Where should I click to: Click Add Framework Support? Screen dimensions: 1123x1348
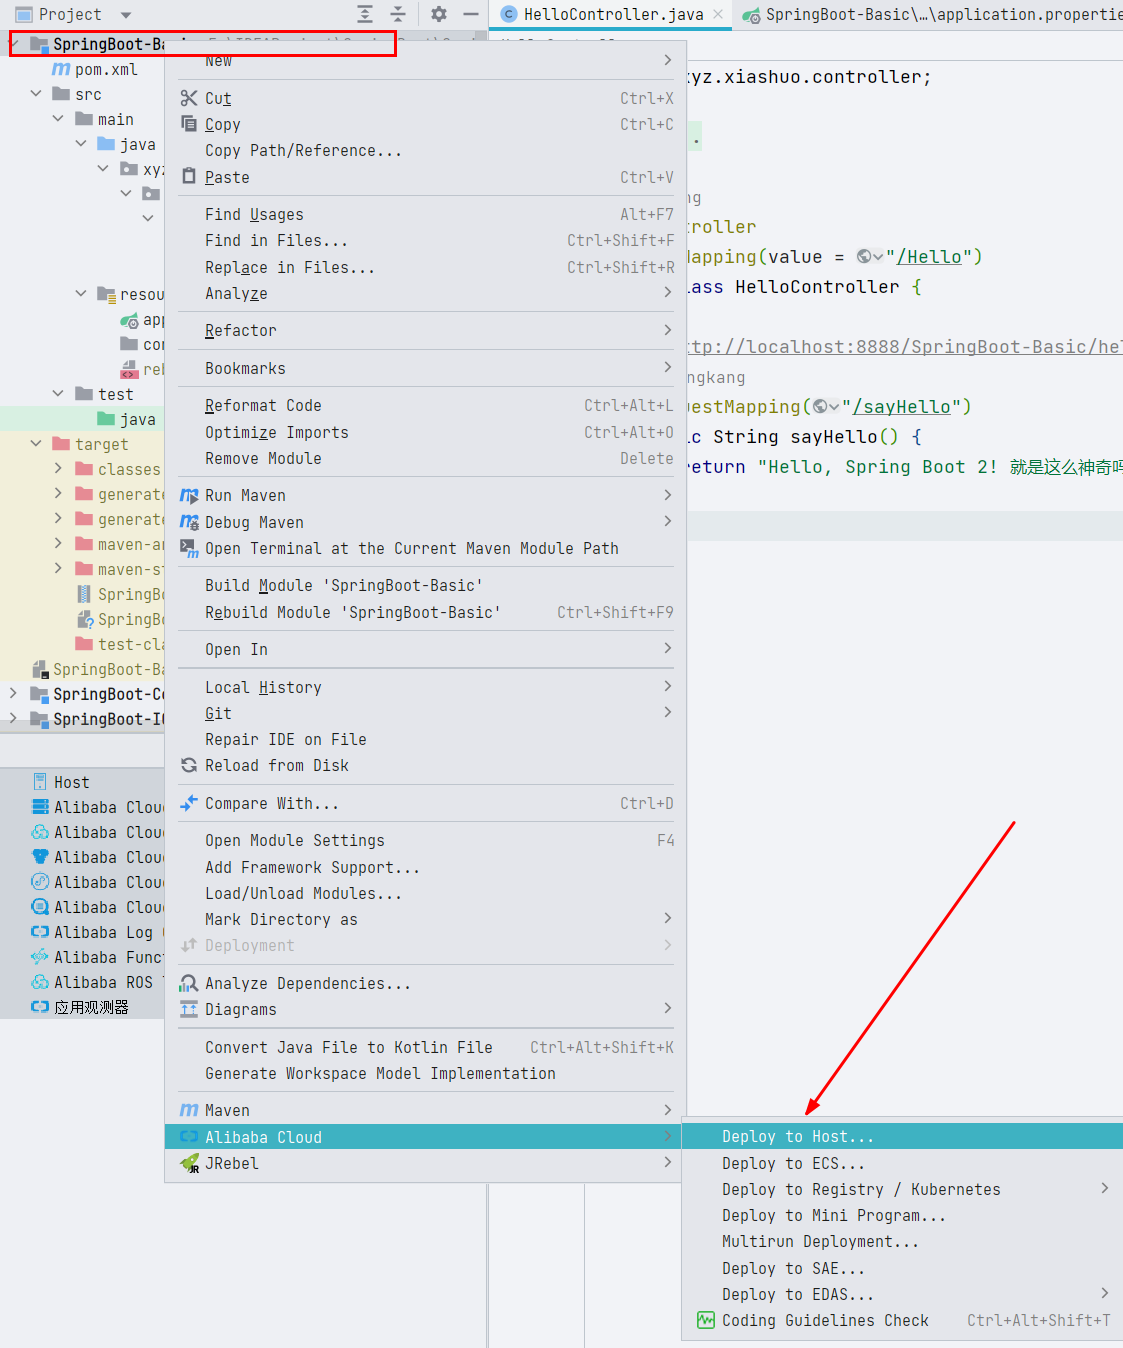coord(425,867)
